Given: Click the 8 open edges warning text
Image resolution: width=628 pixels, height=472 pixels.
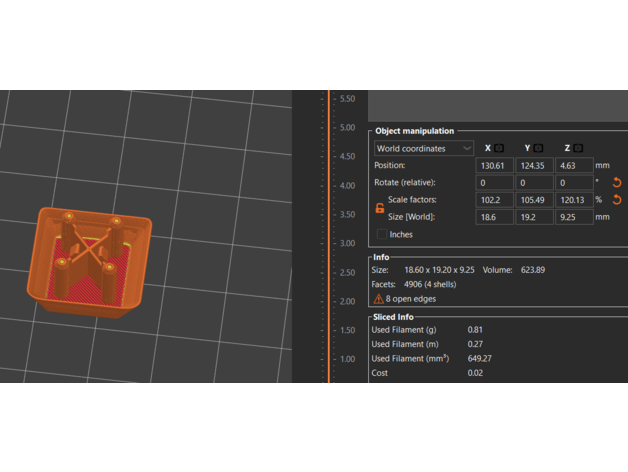Looking at the screenshot, I should click(x=411, y=298).
